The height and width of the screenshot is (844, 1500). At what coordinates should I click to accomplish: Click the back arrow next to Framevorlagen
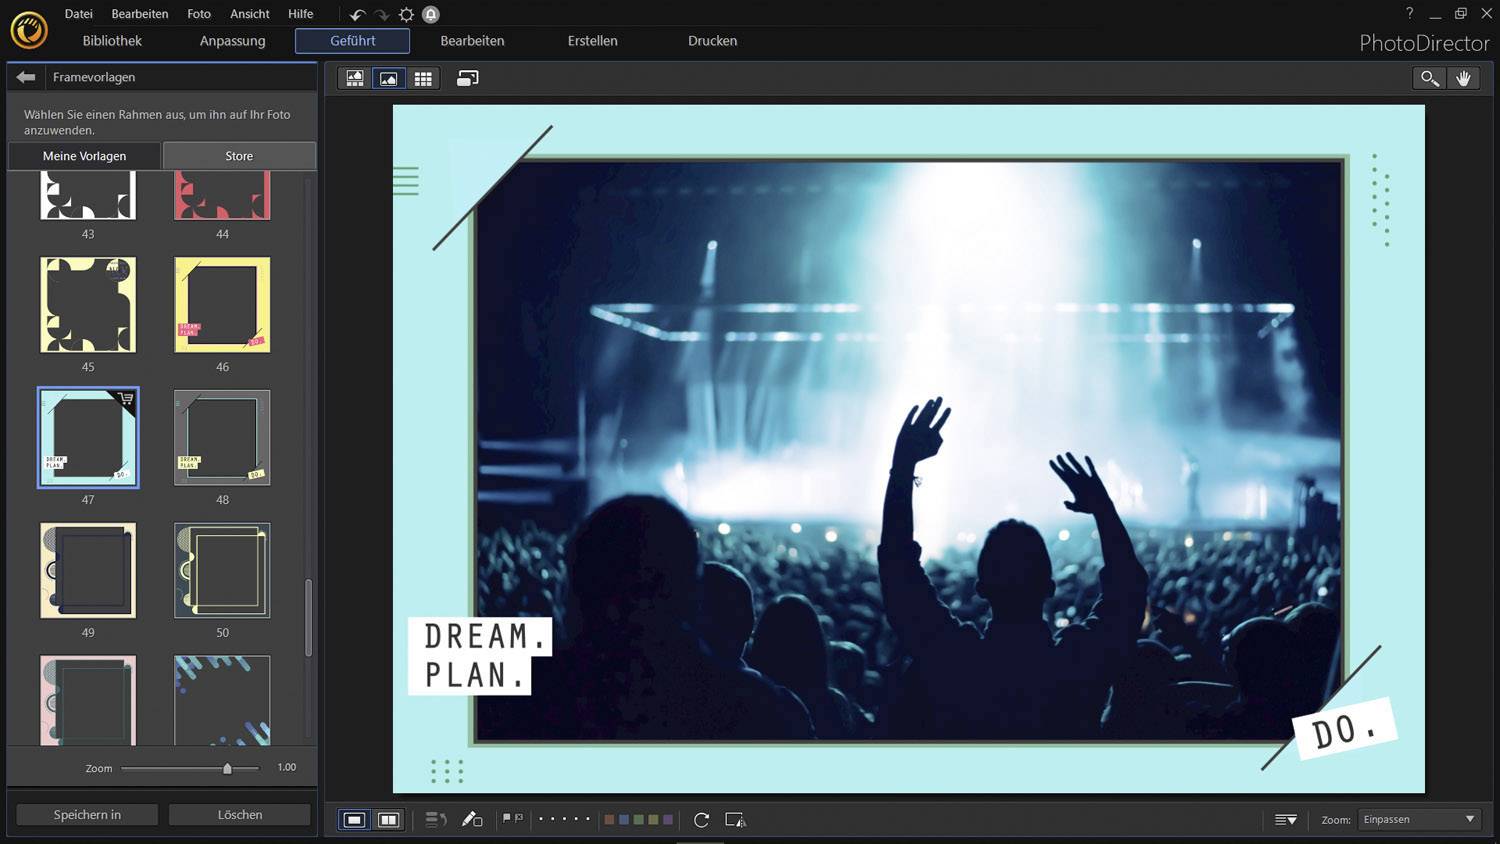point(25,76)
